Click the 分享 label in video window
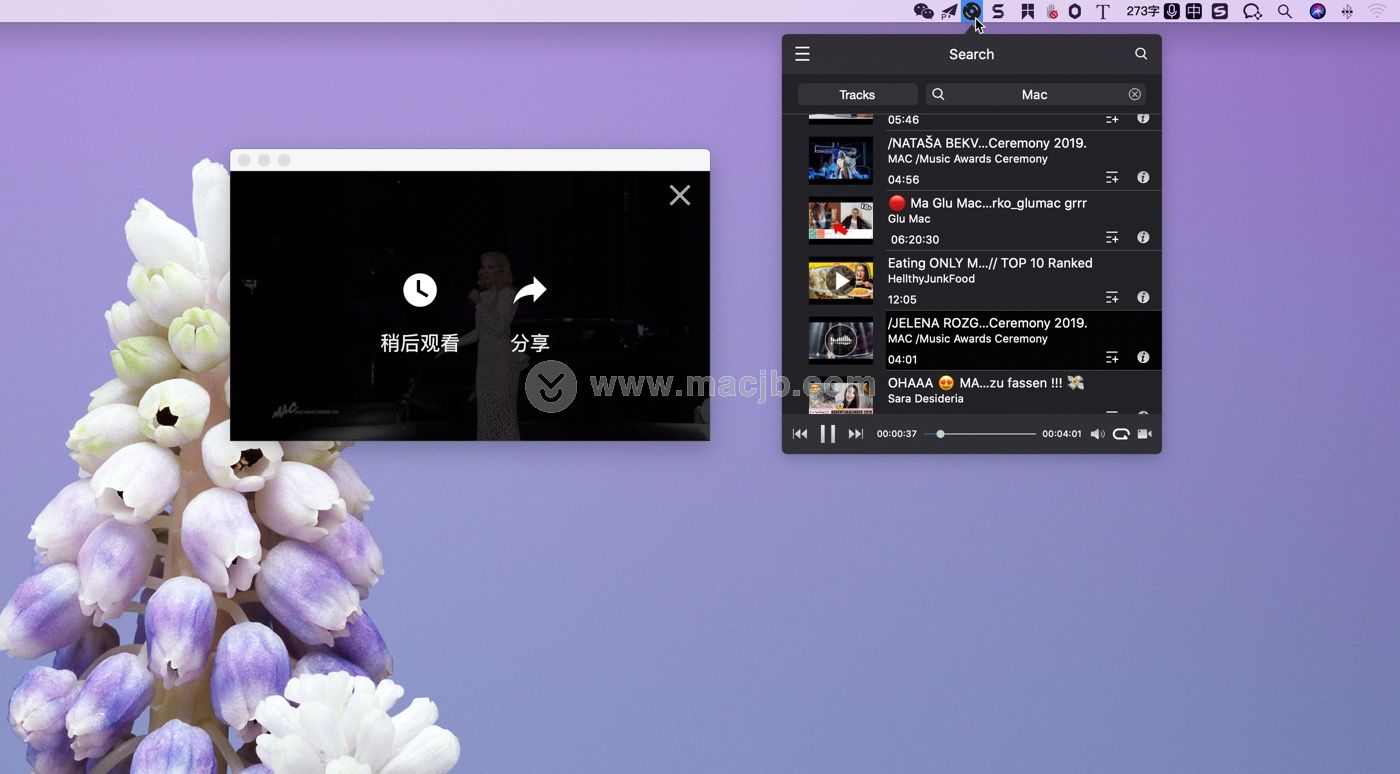This screenshot has height=774, width=1400. 530,343
